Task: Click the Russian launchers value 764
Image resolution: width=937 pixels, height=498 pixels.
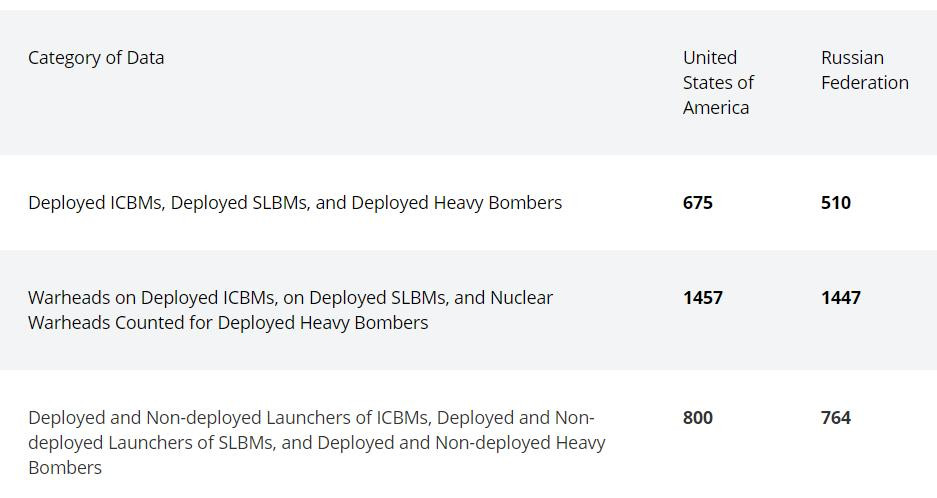Action: click(x=836, y=417)
